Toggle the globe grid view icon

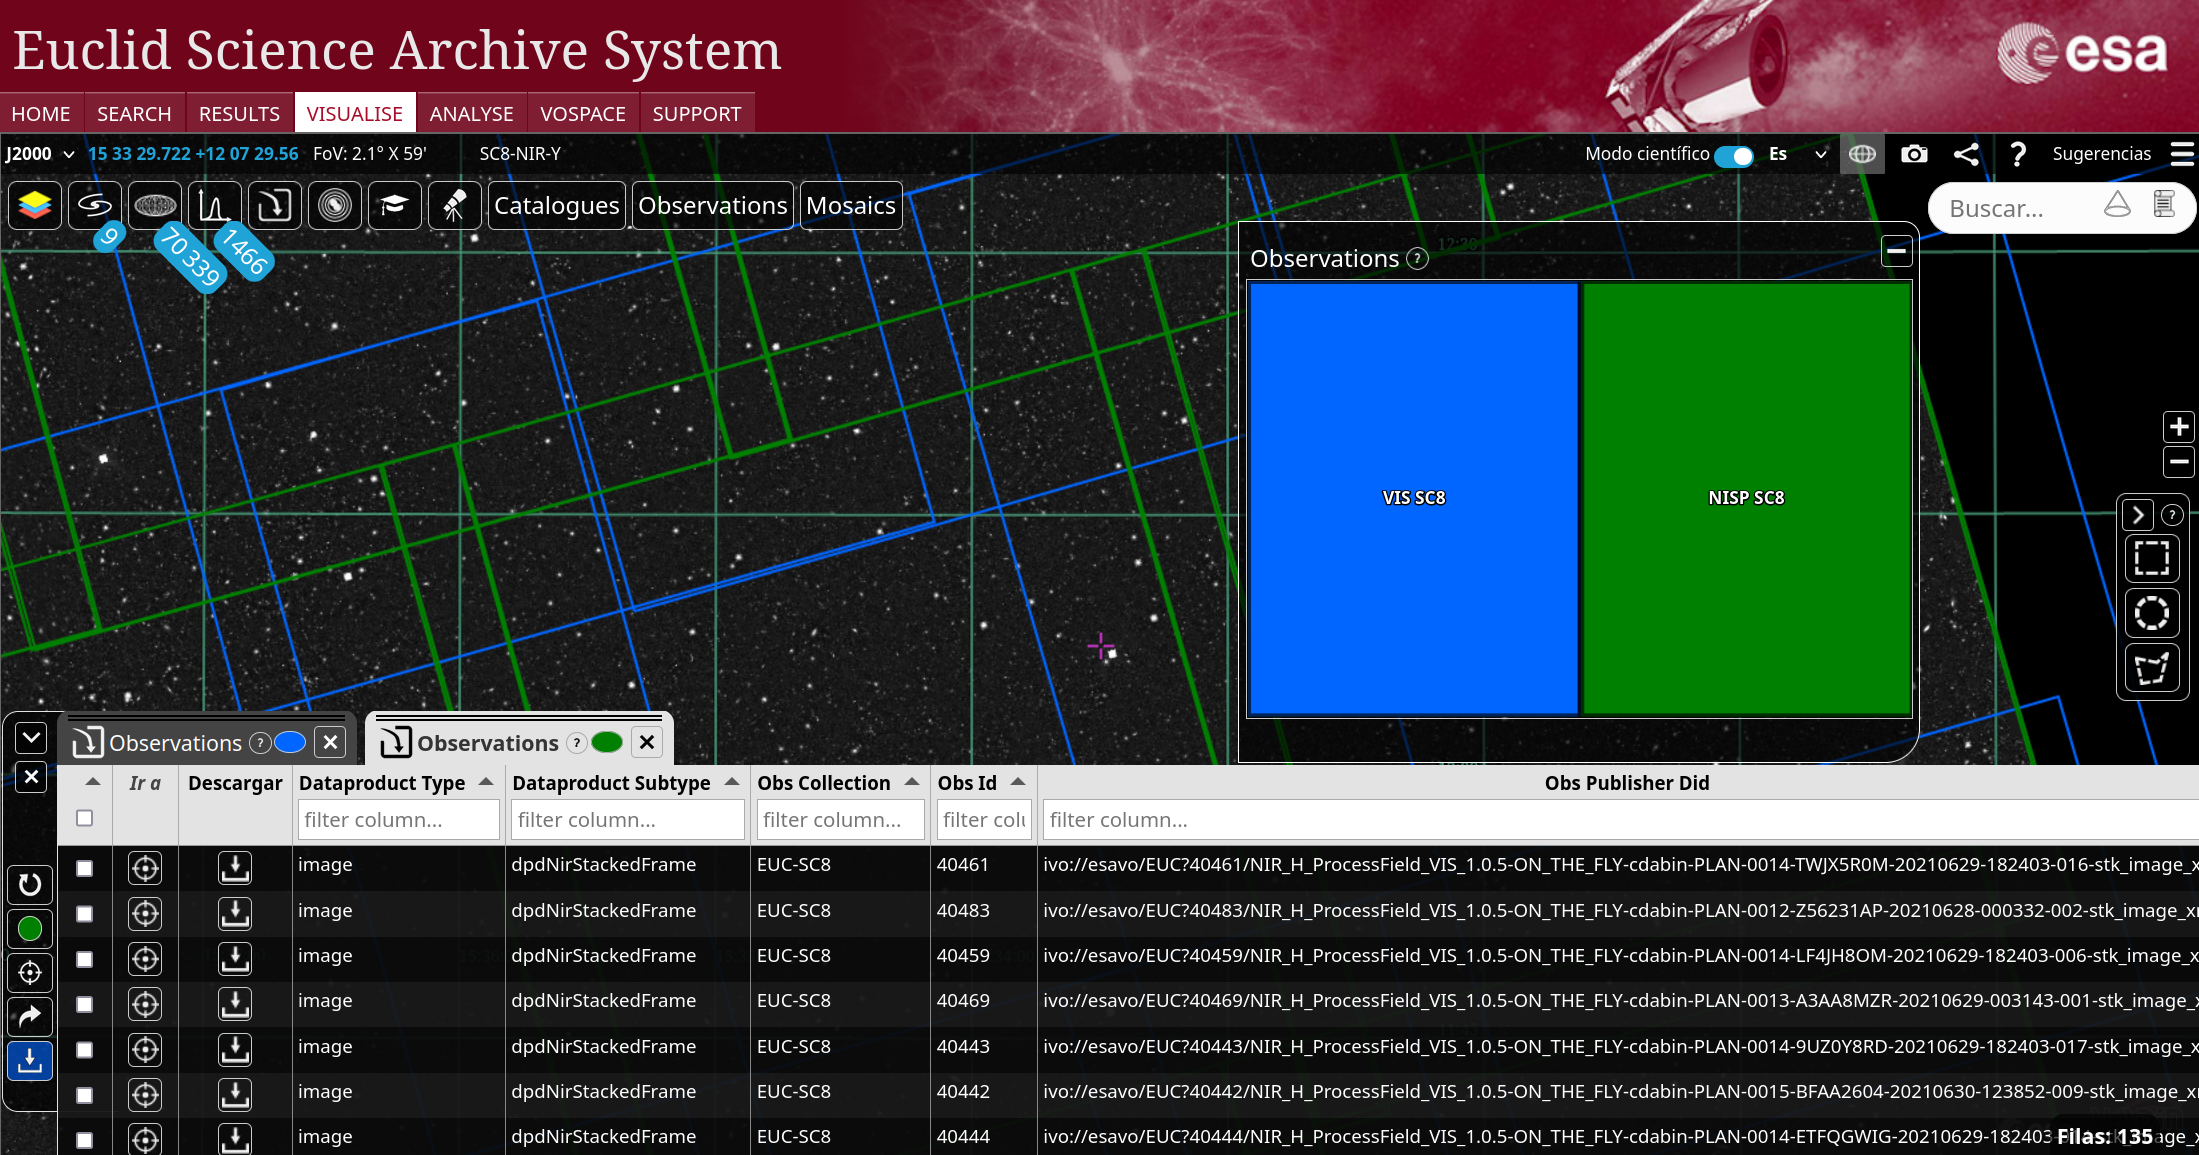tap(1862, 154)
